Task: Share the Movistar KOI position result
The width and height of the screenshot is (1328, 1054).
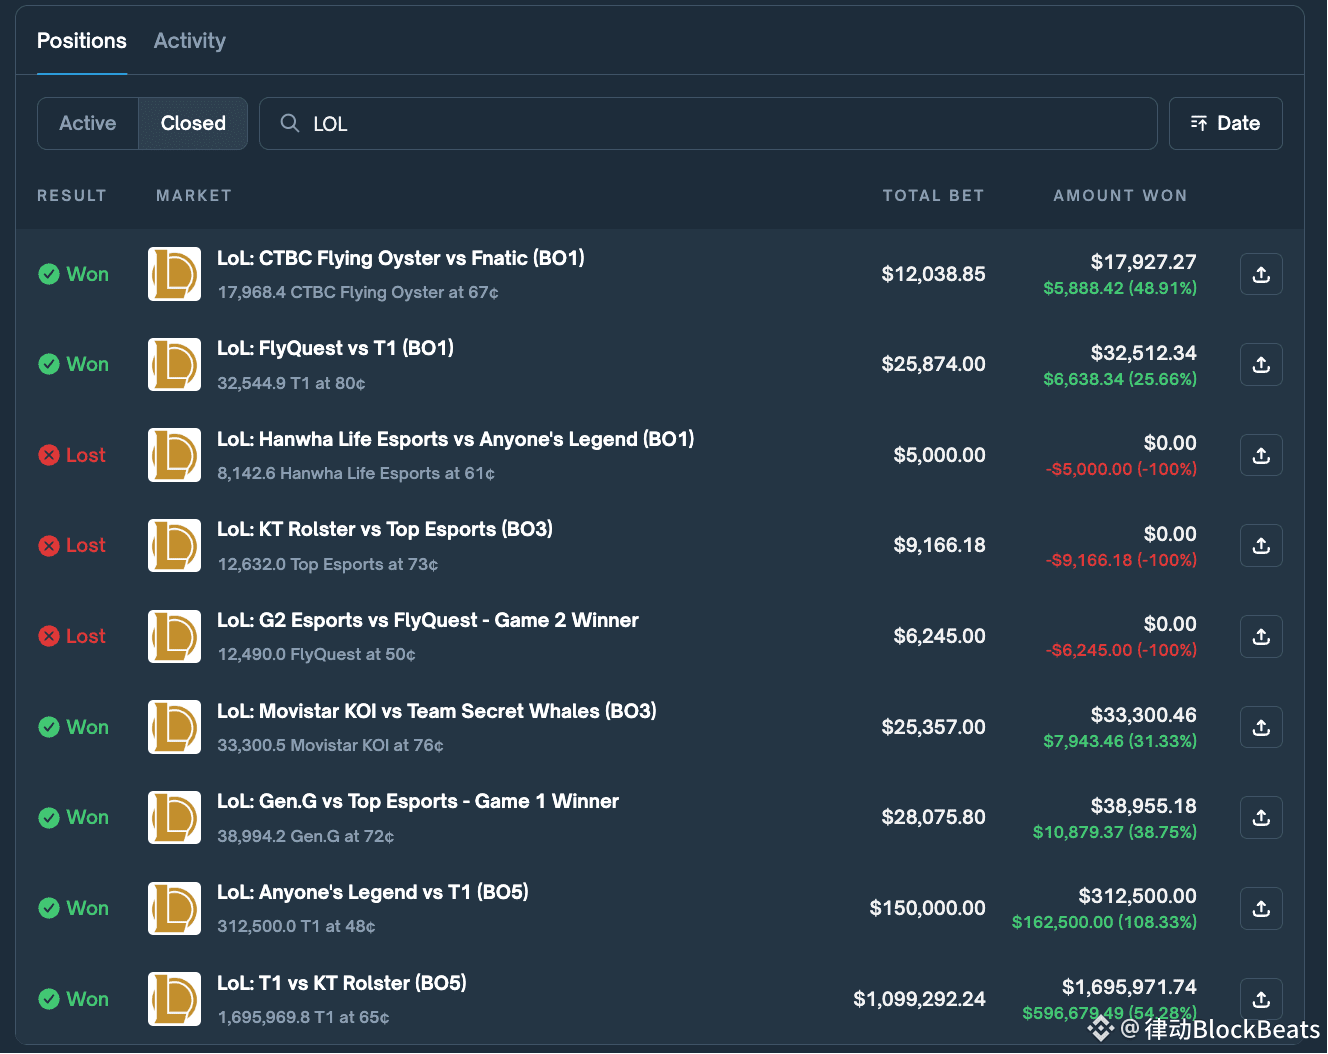Action: point(1261,727)
